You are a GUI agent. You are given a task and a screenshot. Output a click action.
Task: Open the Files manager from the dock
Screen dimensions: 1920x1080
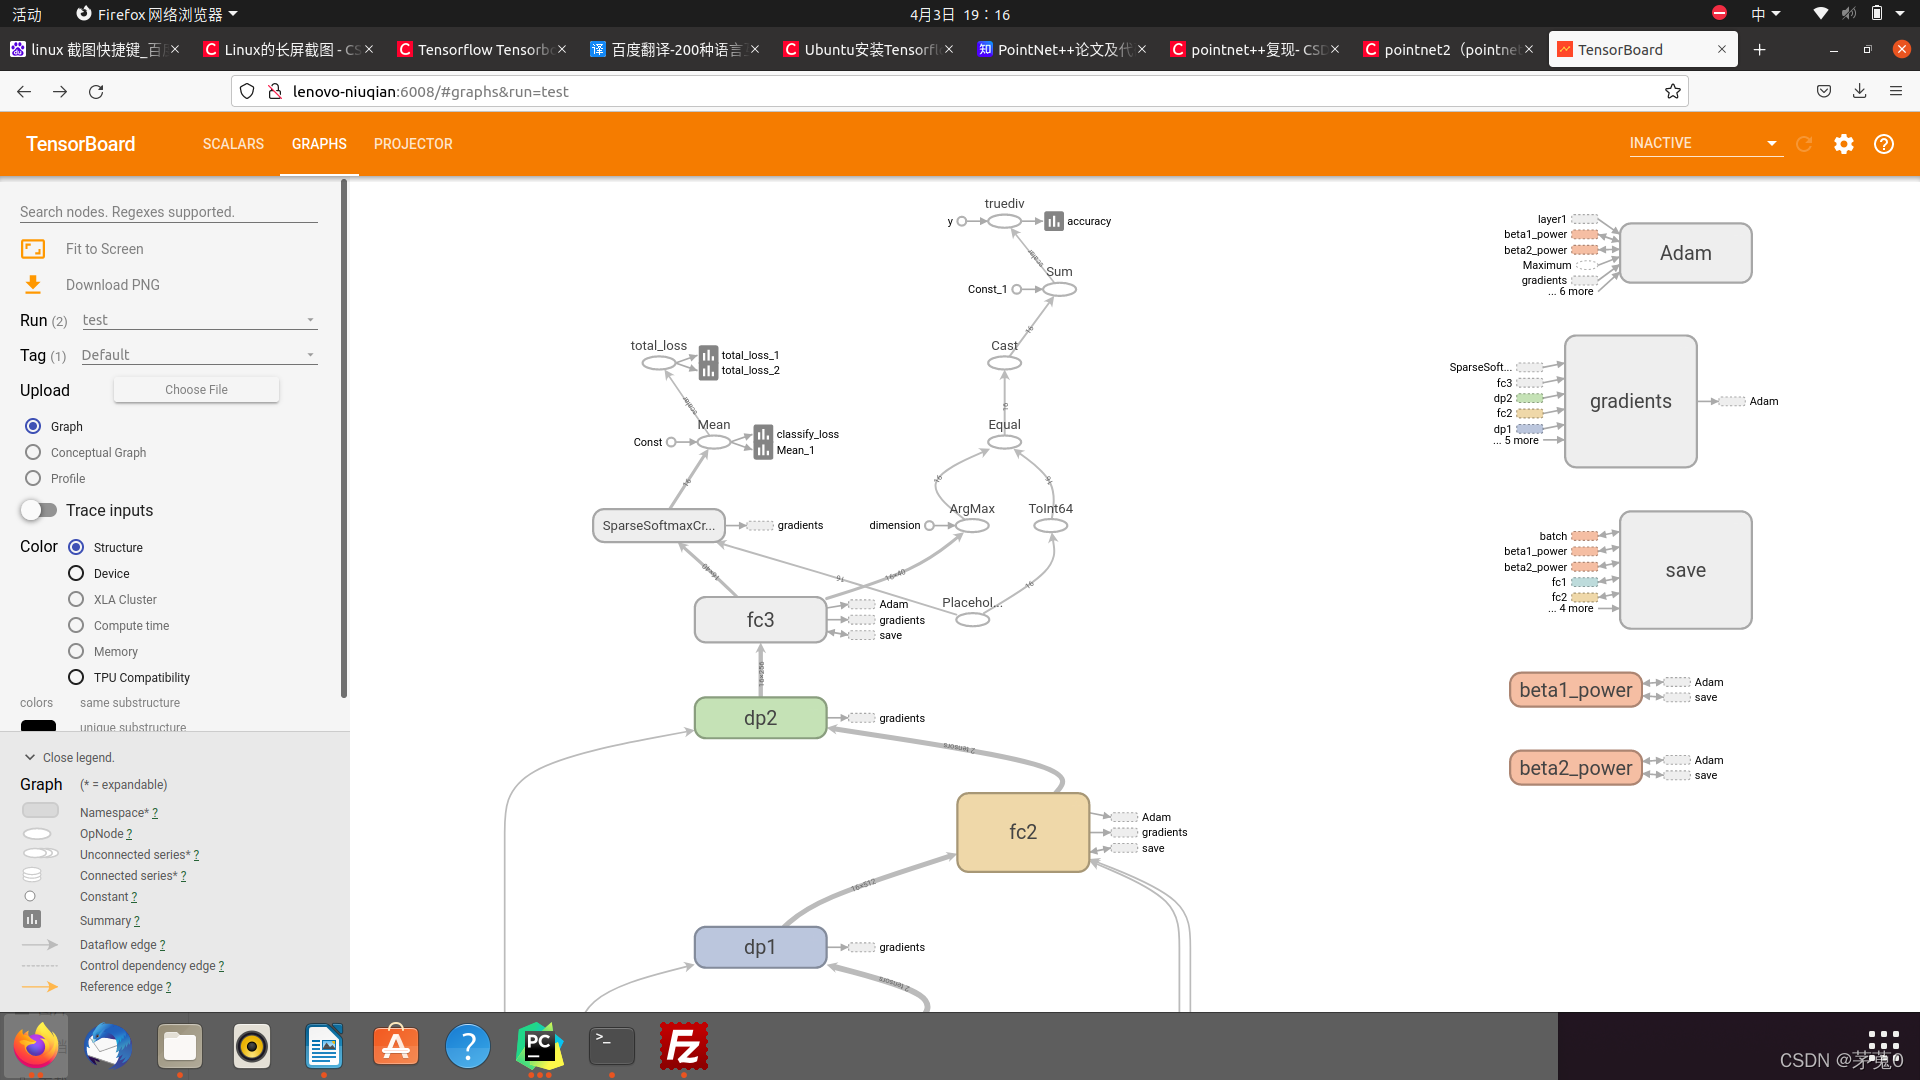pyautogui.click(x=180, y=1047)
